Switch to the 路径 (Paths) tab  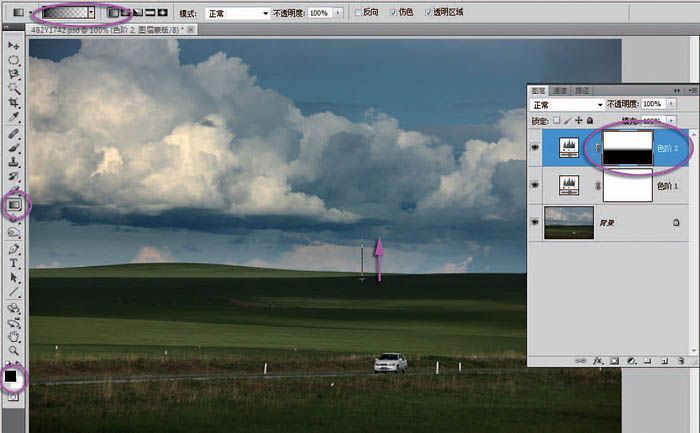pyautogui.click(x=582, y=90)
